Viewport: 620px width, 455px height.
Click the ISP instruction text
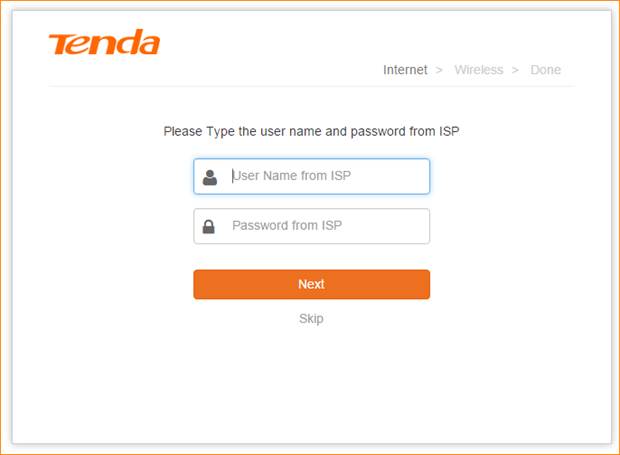[x=311, y=131]
